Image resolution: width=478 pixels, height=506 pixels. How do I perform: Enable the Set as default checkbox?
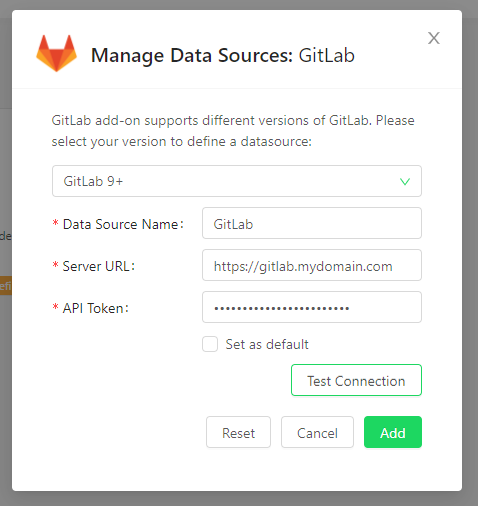(x=210, y=344)
